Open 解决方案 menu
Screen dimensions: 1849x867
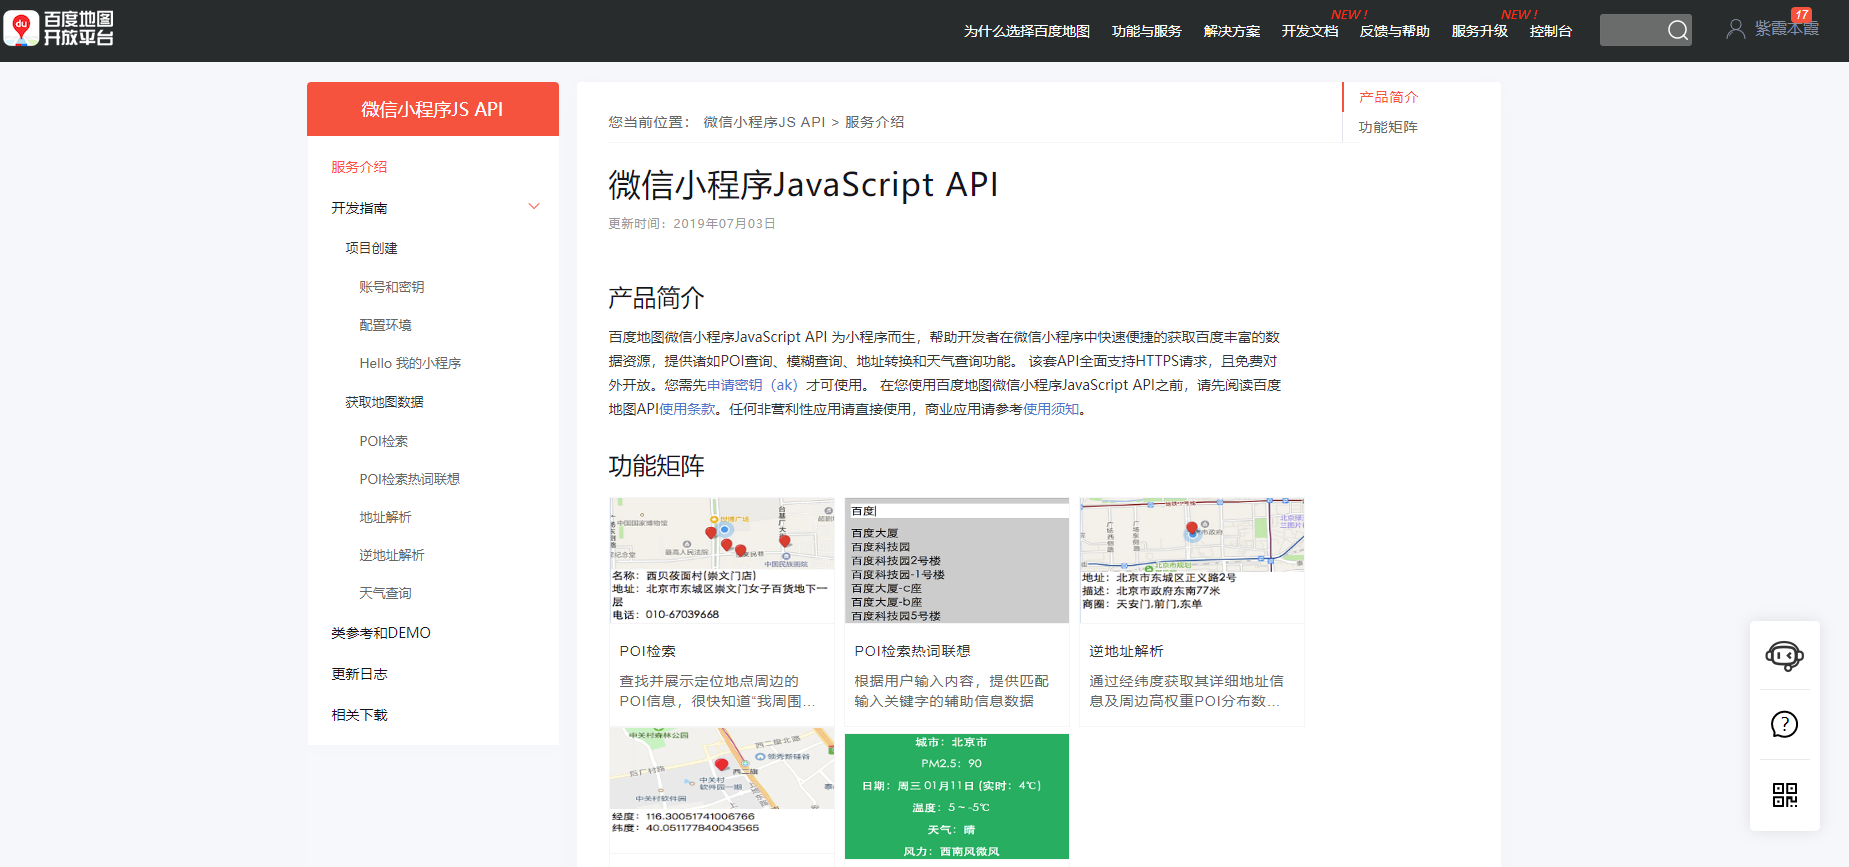(x=1232, y=31)
